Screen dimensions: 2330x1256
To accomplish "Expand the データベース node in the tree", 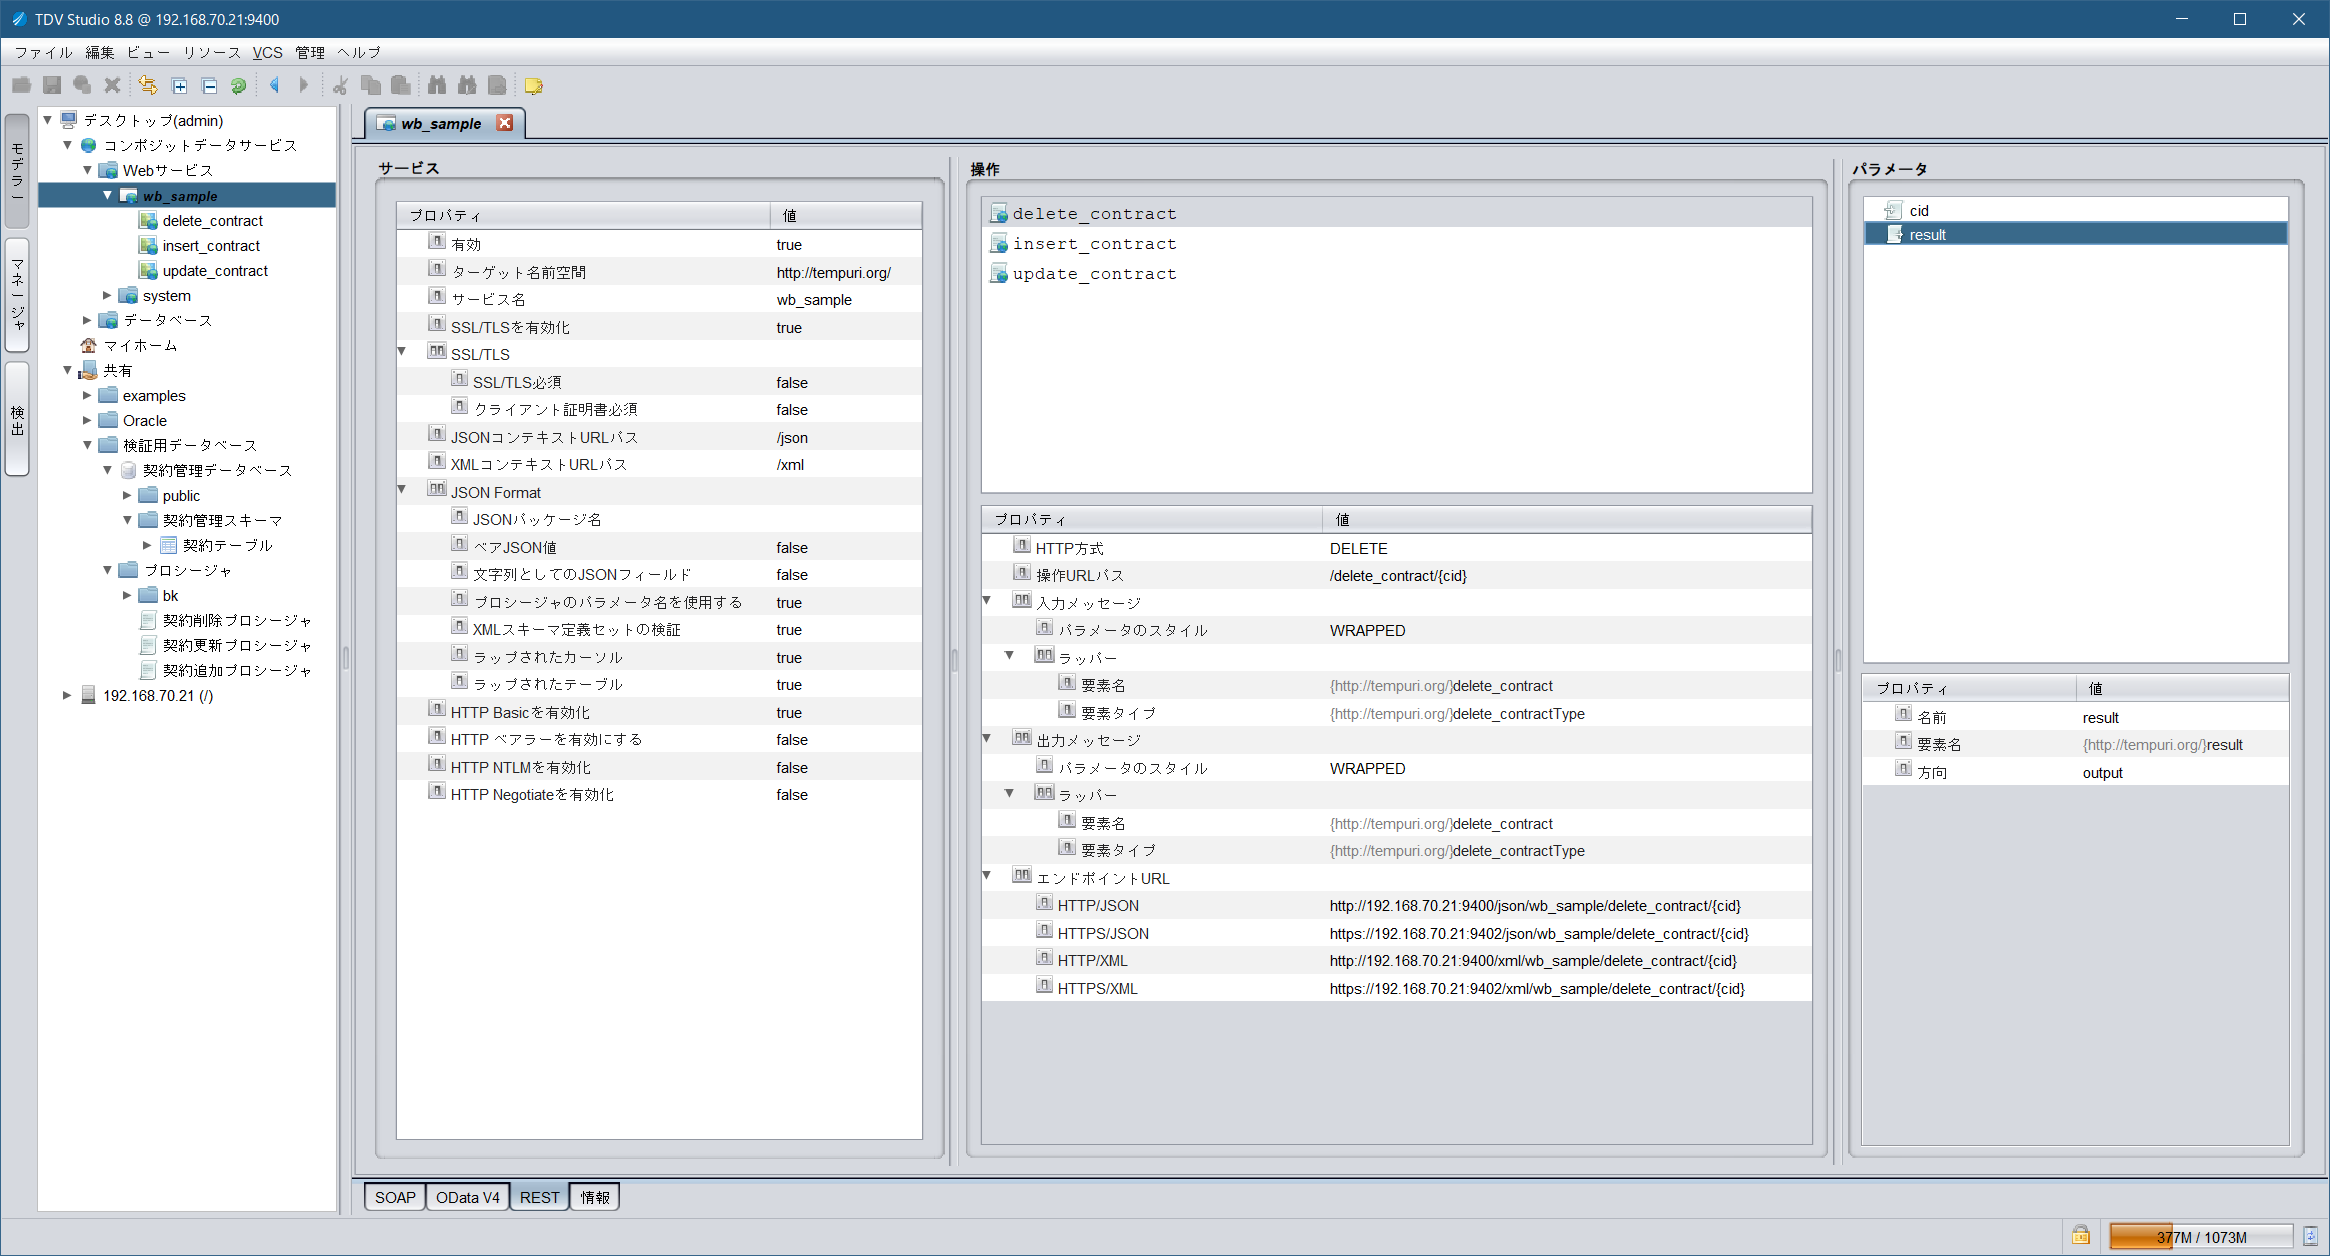I will click(87, 321).
